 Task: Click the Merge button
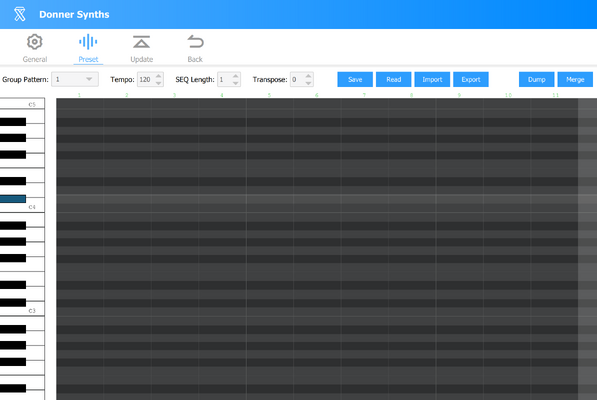(575, 79)
